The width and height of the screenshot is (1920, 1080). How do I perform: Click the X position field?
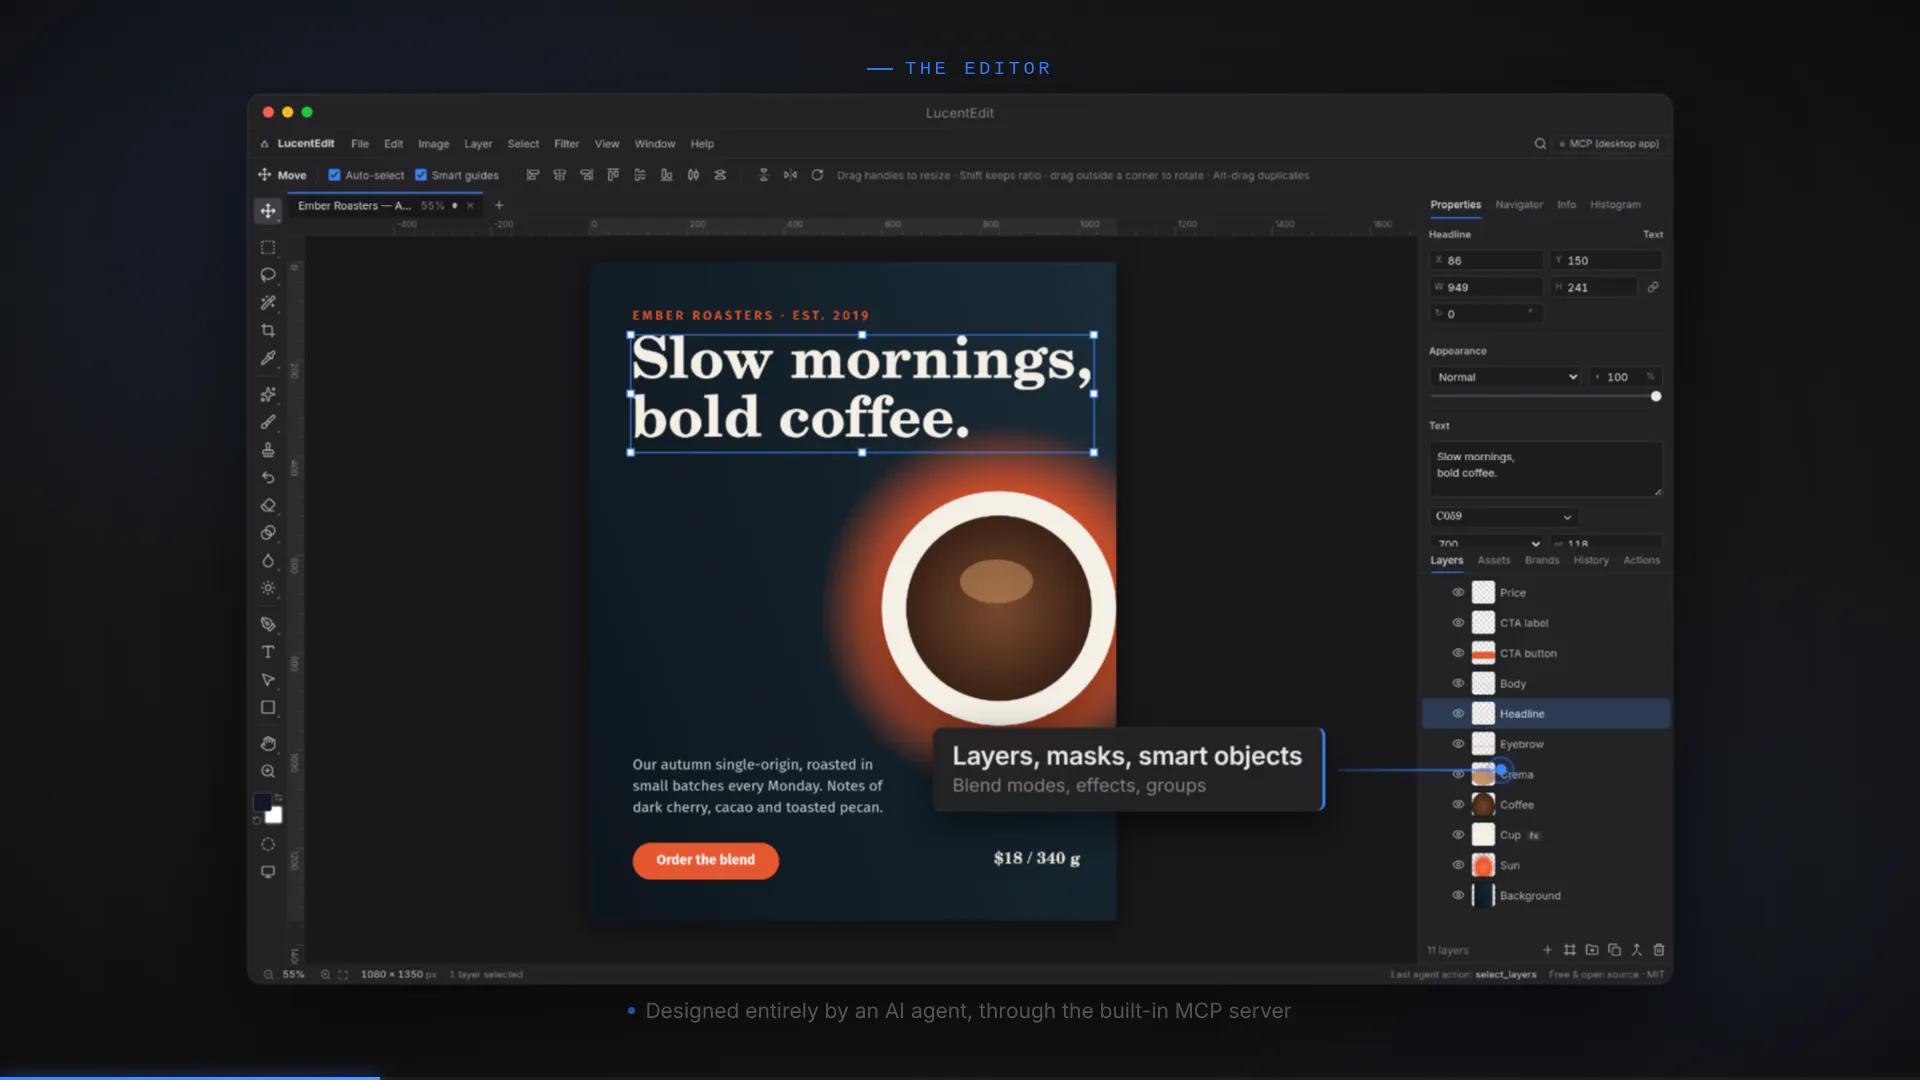1487,261
